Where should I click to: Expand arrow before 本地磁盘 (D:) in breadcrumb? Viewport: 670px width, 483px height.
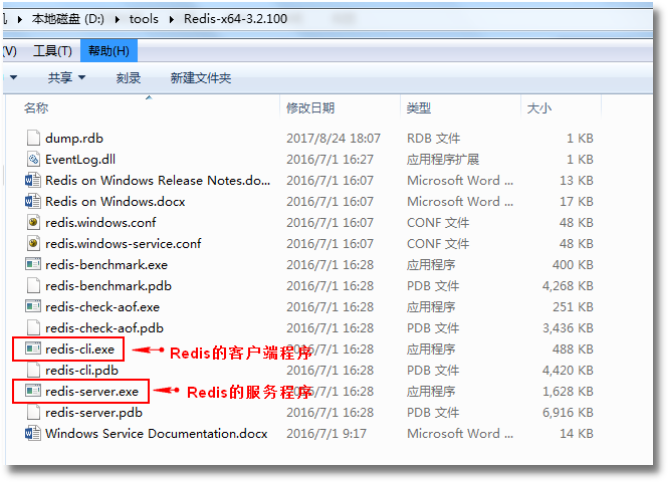[20, 19]
